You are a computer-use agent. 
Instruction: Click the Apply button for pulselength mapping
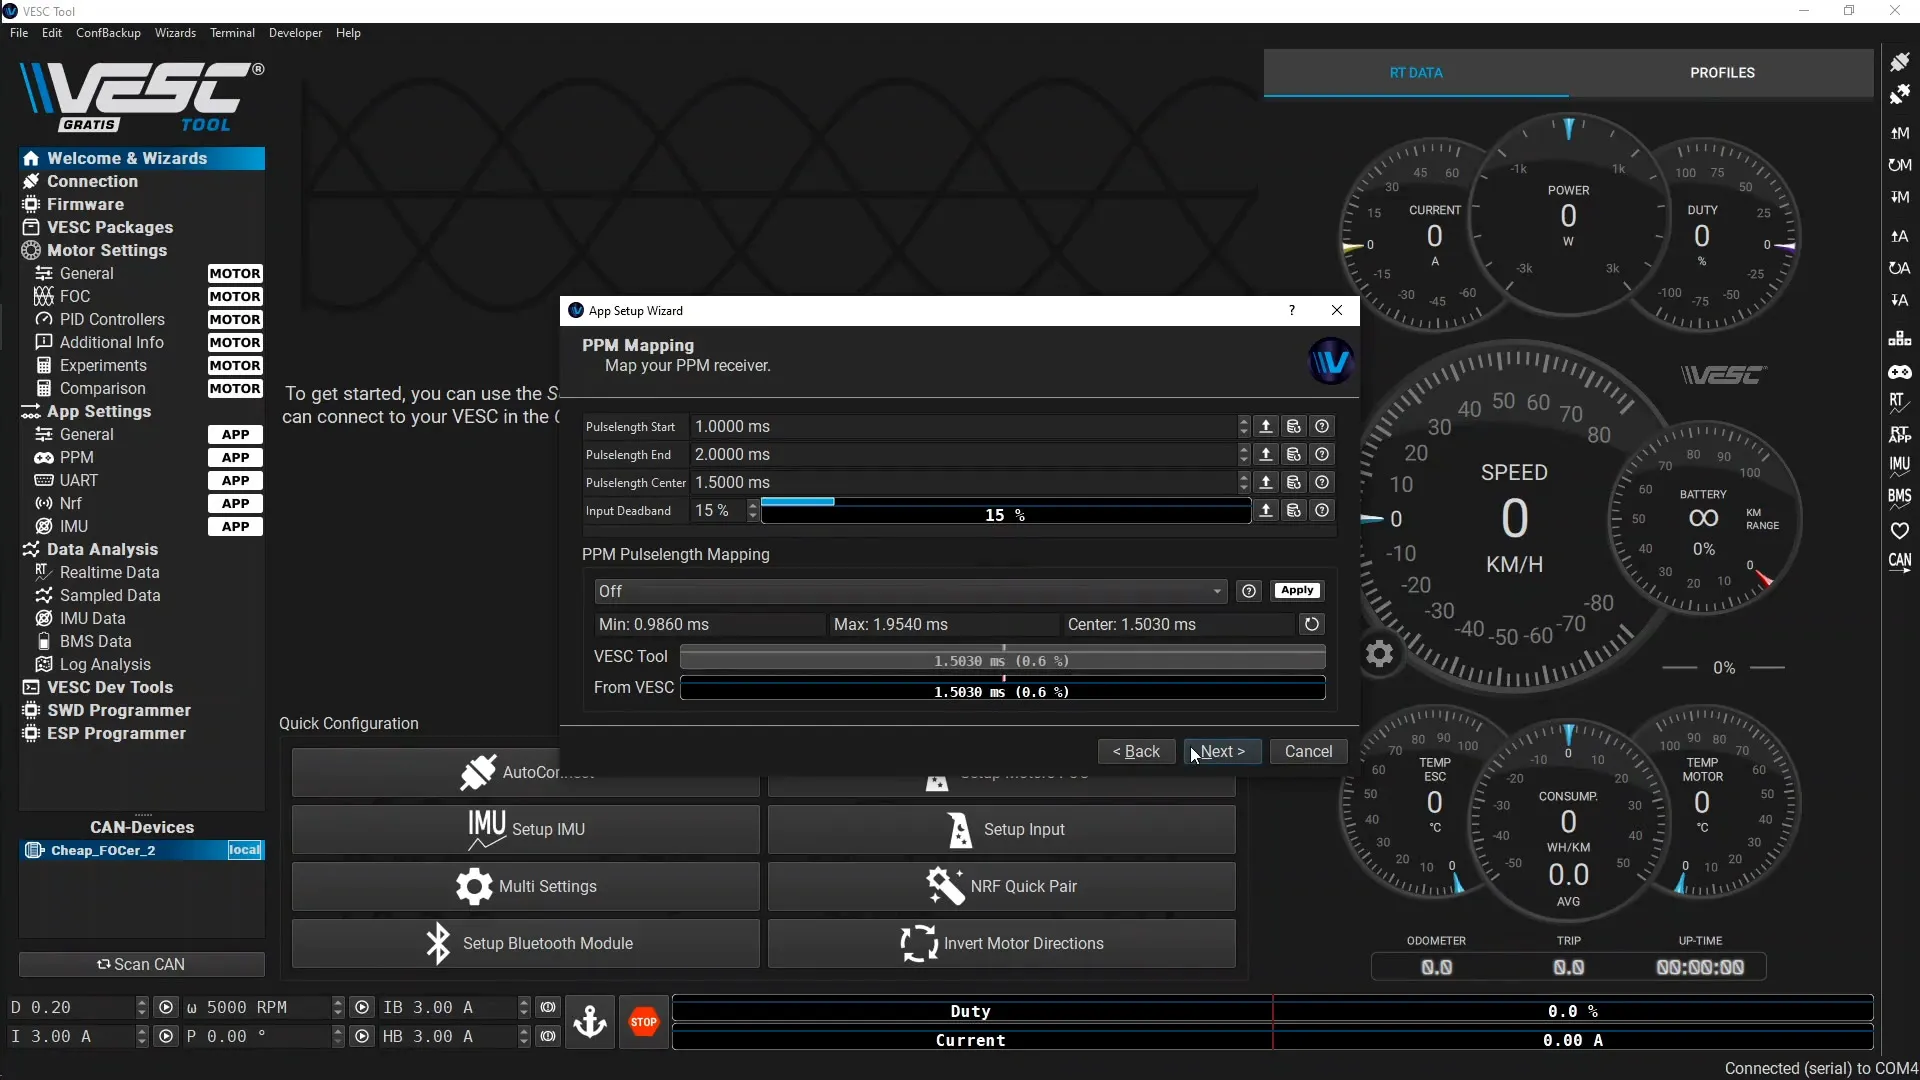(1297, 590)
